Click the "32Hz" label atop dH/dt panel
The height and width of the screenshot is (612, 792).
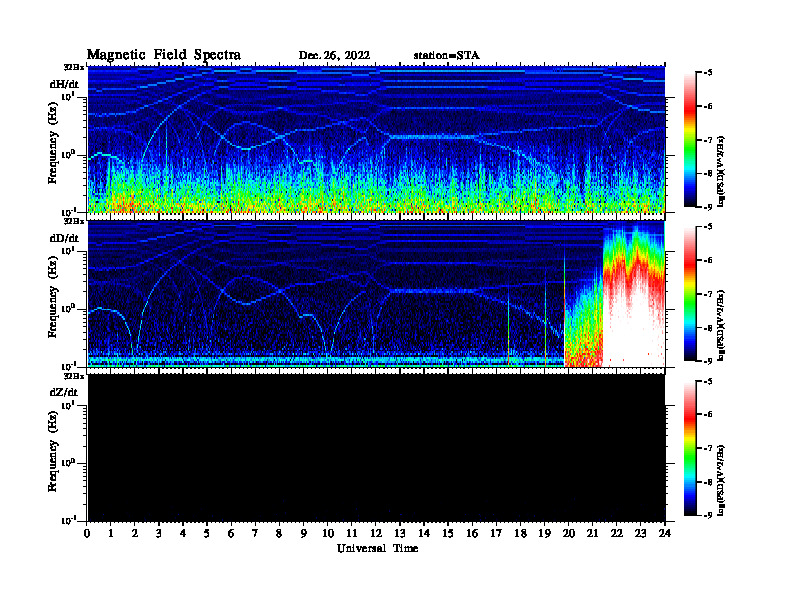(74, 67)
